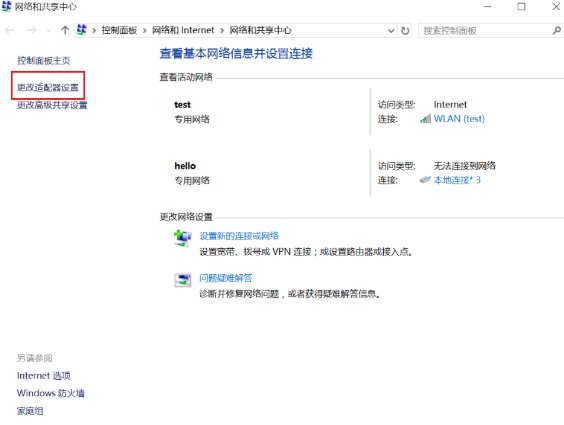Go up one level with up arrow
Image resolution: width=564 pixels, height=425 pixels.
[x=65, y=30]
